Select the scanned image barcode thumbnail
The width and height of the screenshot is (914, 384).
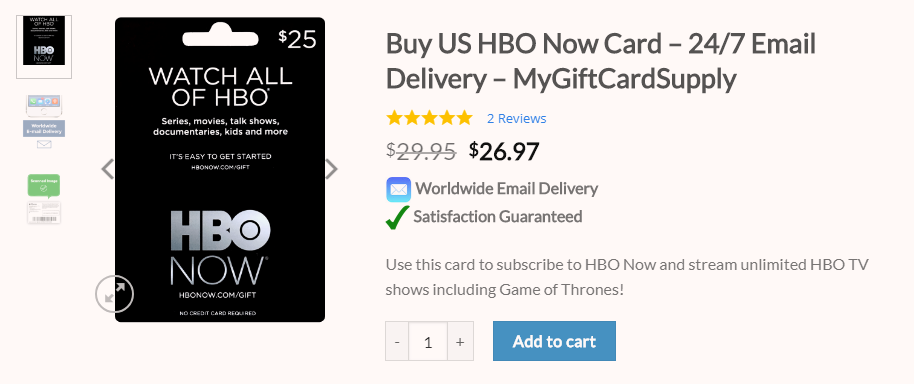pos(44,199)
